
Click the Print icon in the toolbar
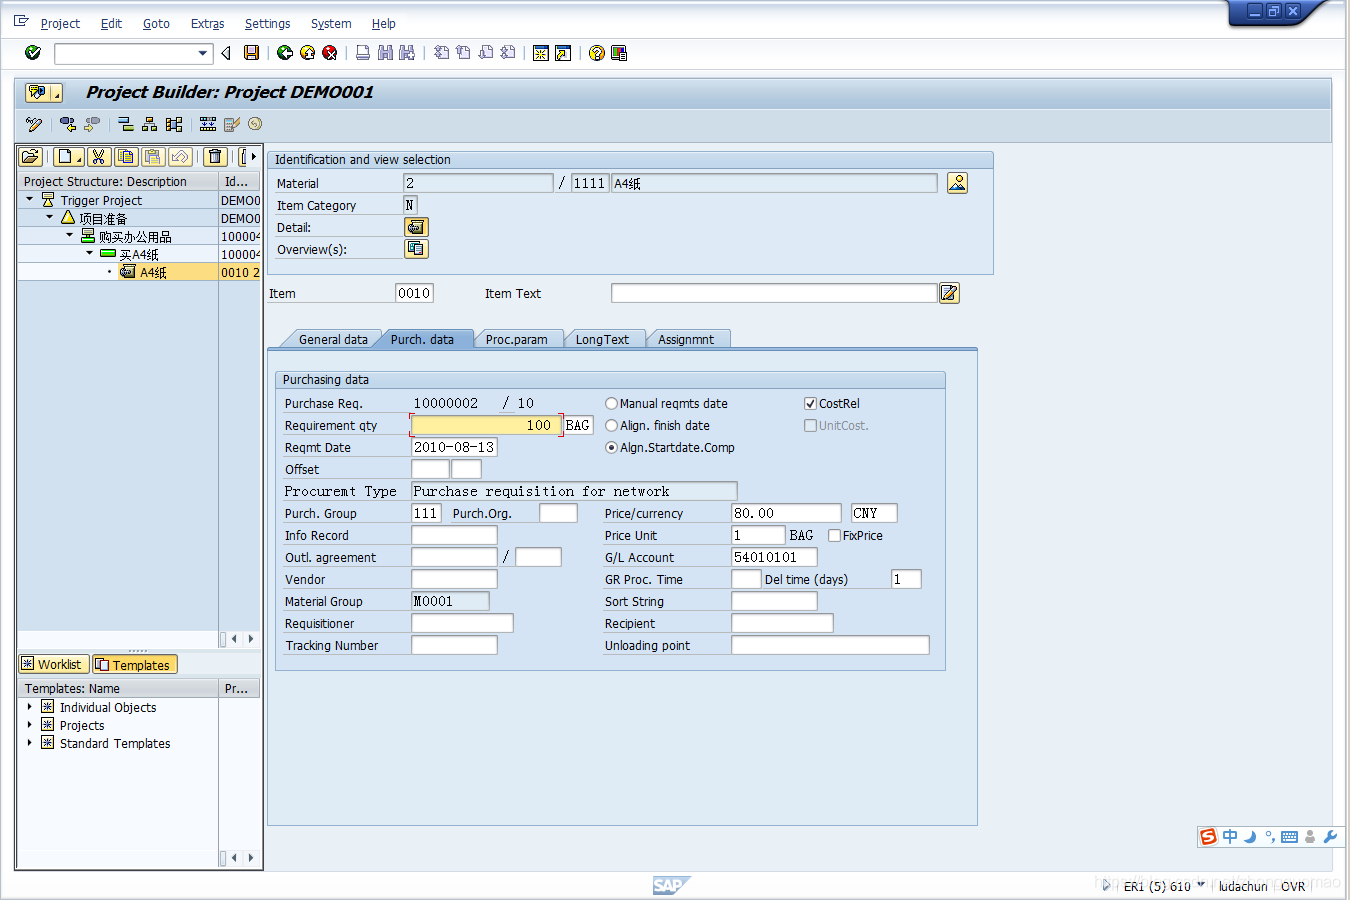(363, 53)
